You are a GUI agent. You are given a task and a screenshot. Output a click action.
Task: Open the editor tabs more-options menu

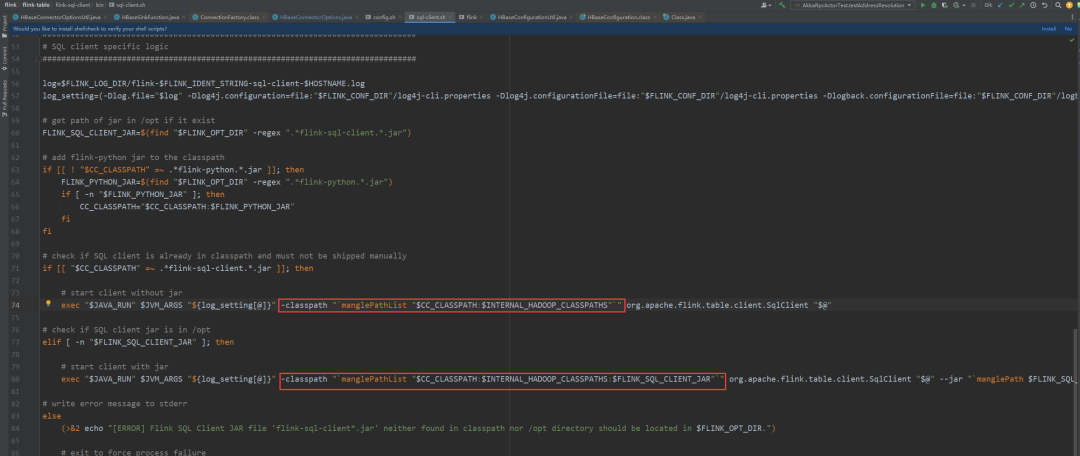(x=1073, y=17)
